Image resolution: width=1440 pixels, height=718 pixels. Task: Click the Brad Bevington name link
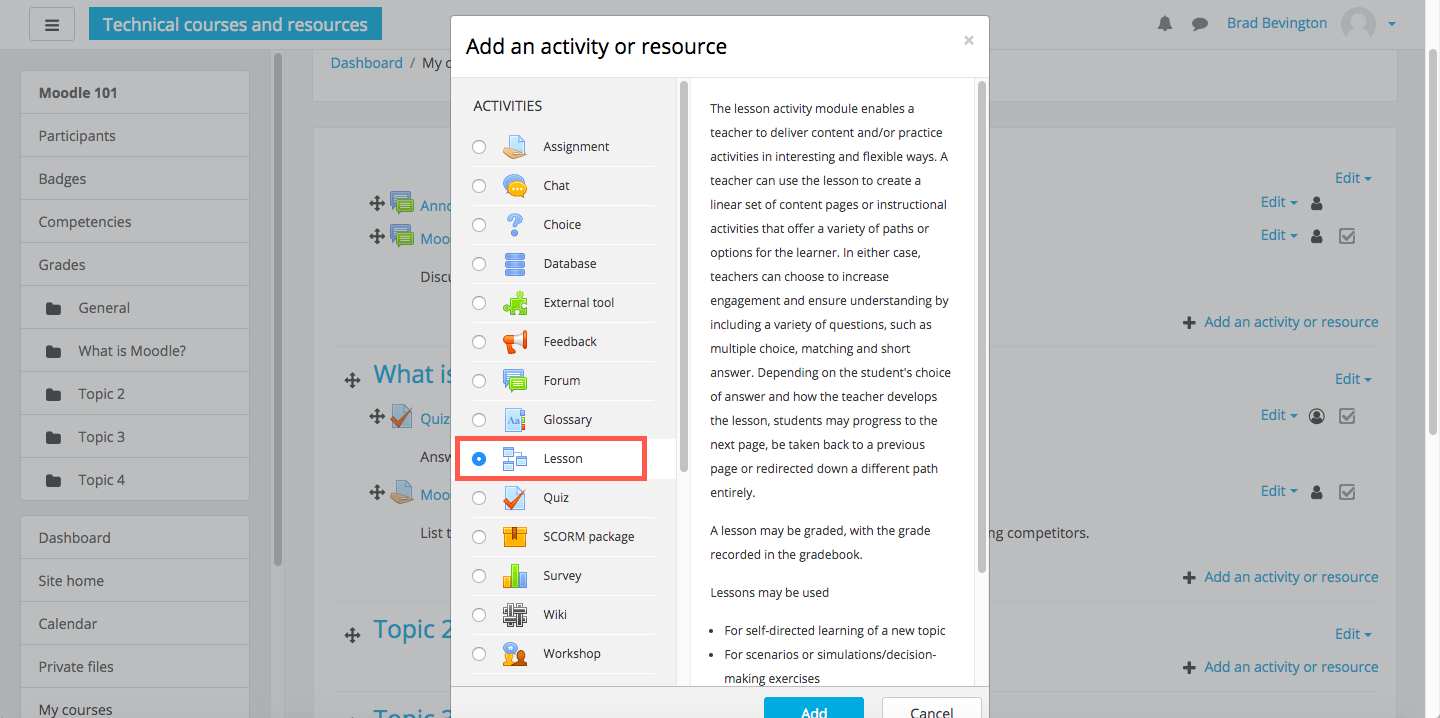1277,23
